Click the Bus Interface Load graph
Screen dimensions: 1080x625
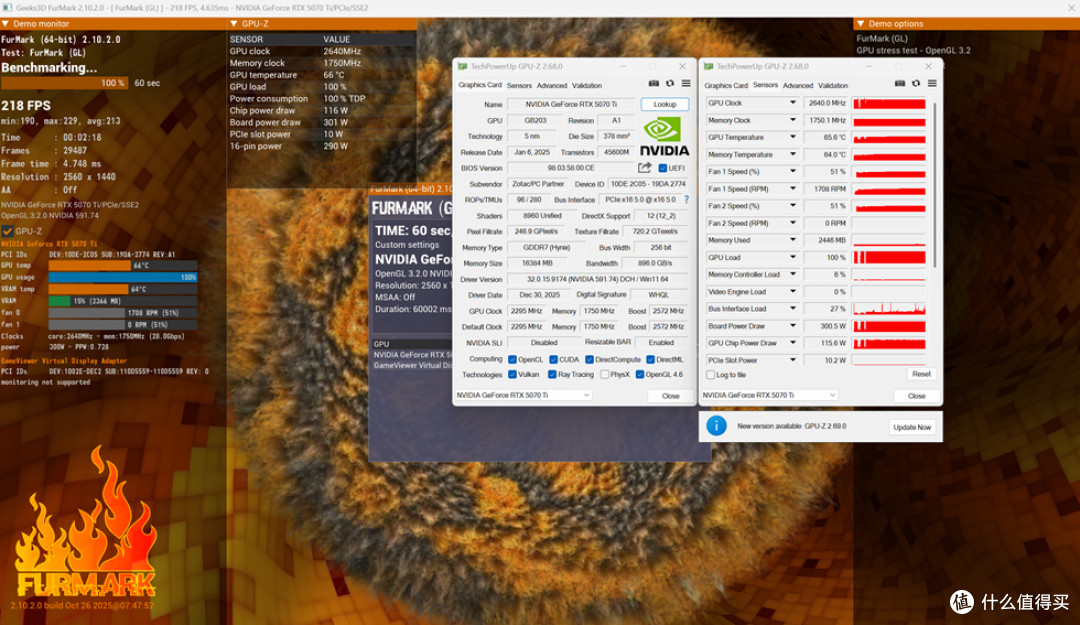(889, 309)
